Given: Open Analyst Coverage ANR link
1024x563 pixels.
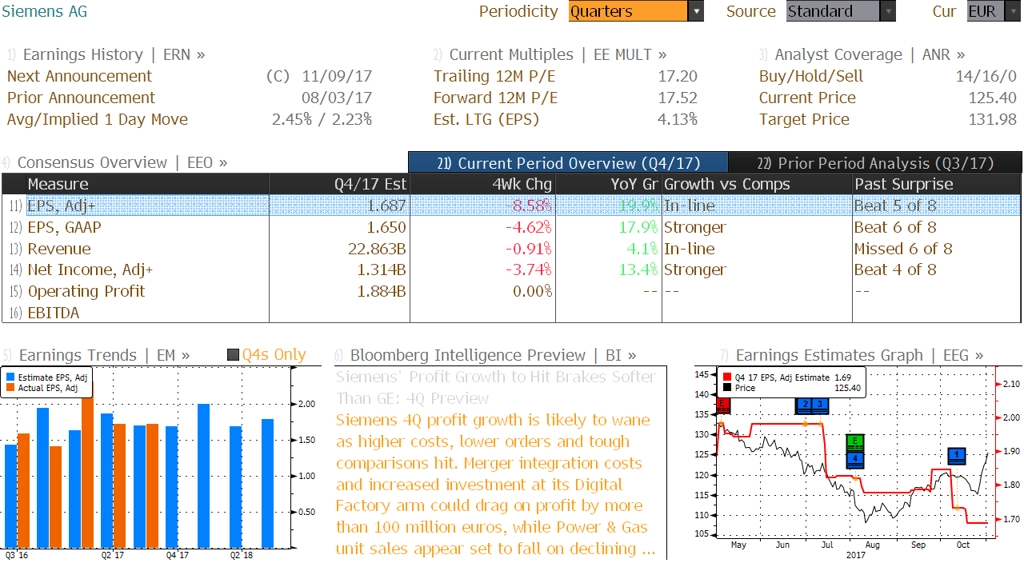Looking at the screenshot, I should 869,55.
